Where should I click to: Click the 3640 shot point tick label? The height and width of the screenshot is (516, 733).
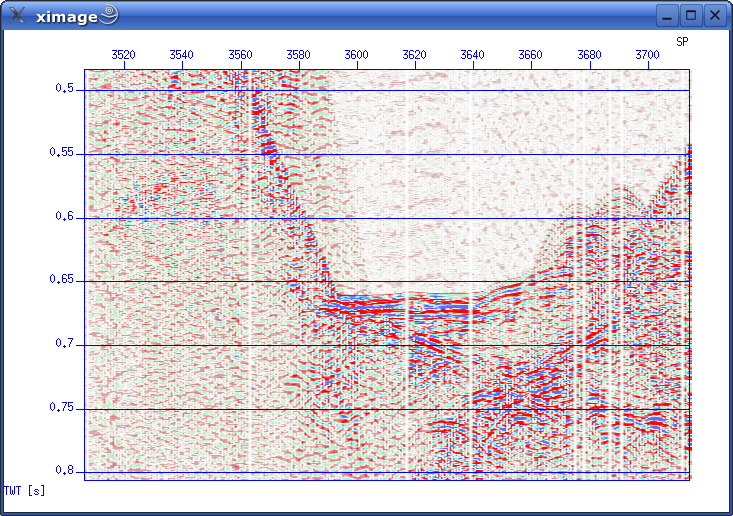473,54
